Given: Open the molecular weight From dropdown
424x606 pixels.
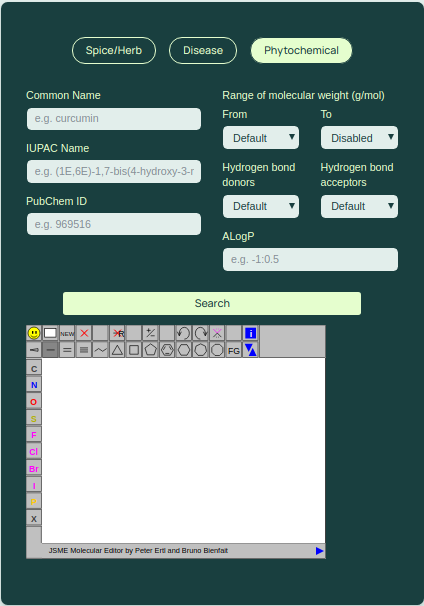Looking at the screenshot, I should [x=261, y=138].
